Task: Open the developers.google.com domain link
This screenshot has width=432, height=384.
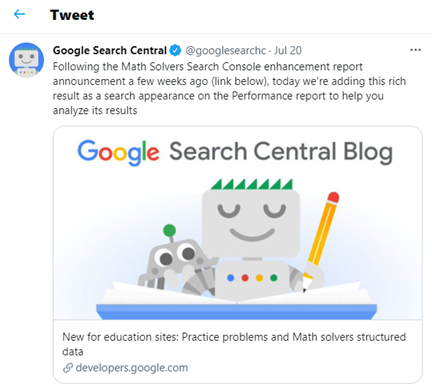Action: 132,368
